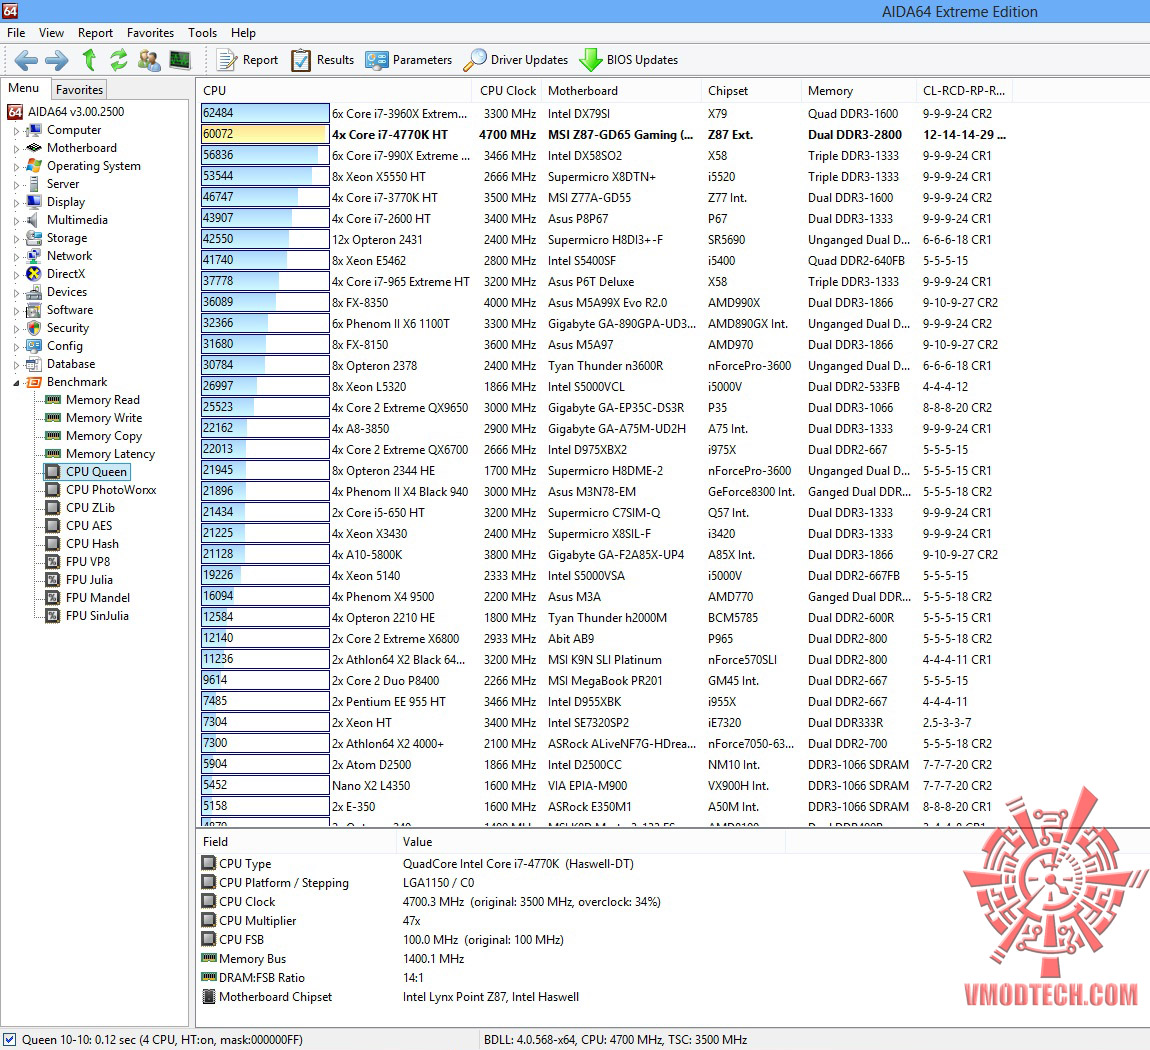Open the Report menu
The height and width of the screenshot is (1050, 1150).
click(x=95, y=33)
